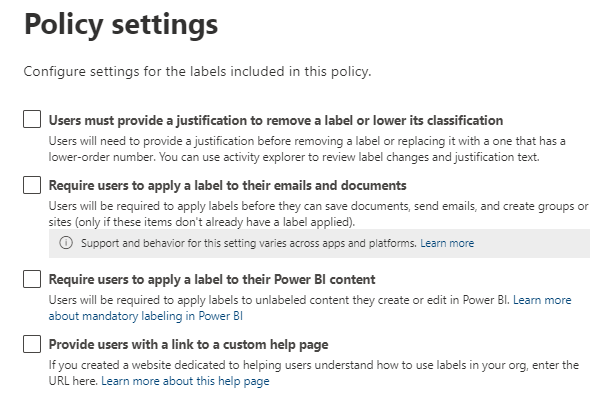Viewport: 615px width, 404px height.
Task: Click the description about unlabeled Power BI content
Action: pos(280,300)
